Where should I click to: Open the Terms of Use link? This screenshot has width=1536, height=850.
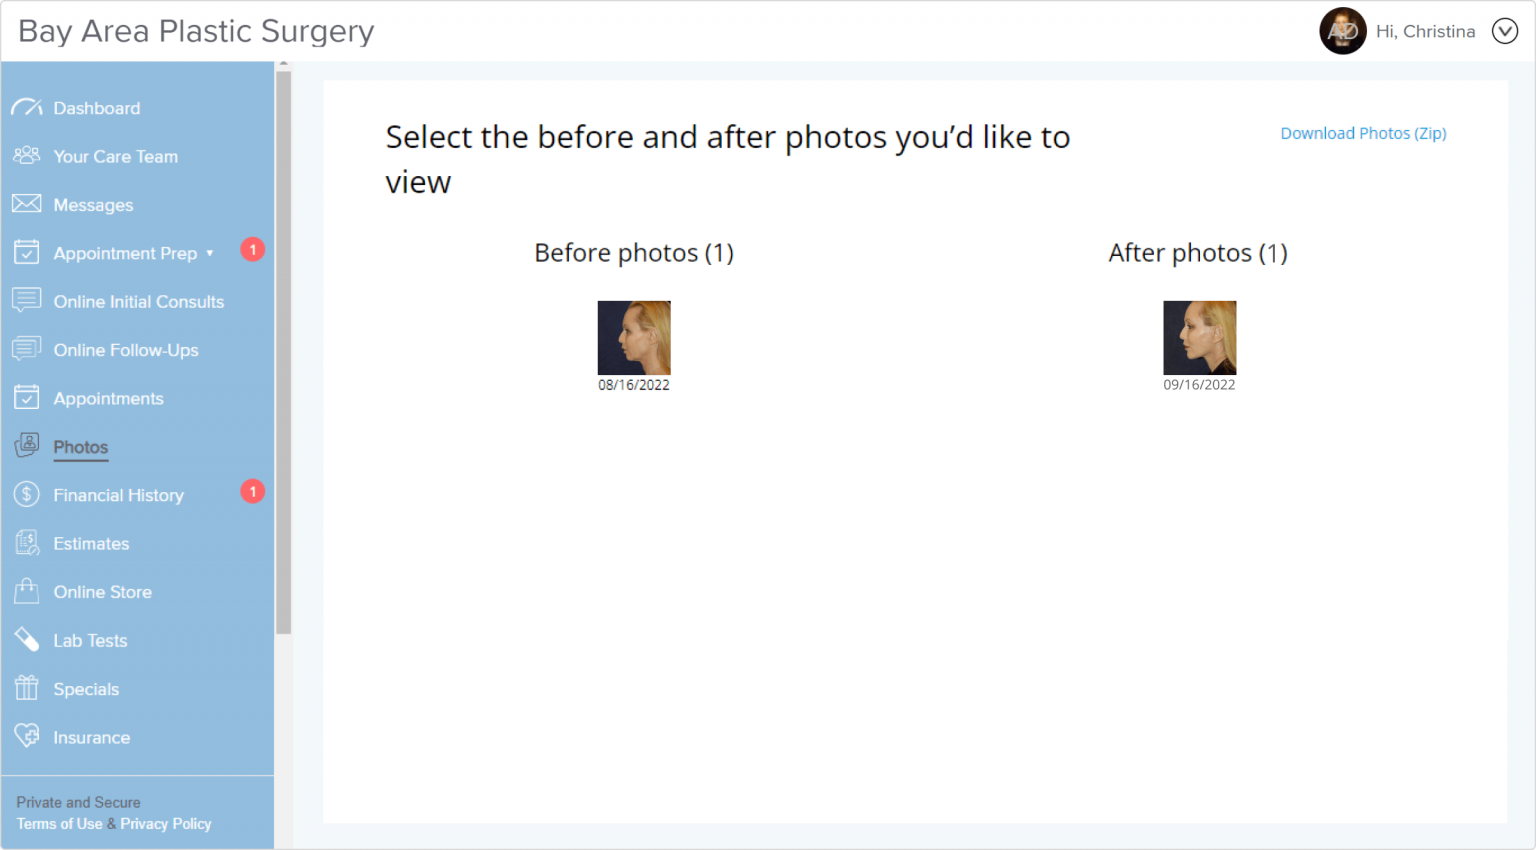(x=59, y=824)
